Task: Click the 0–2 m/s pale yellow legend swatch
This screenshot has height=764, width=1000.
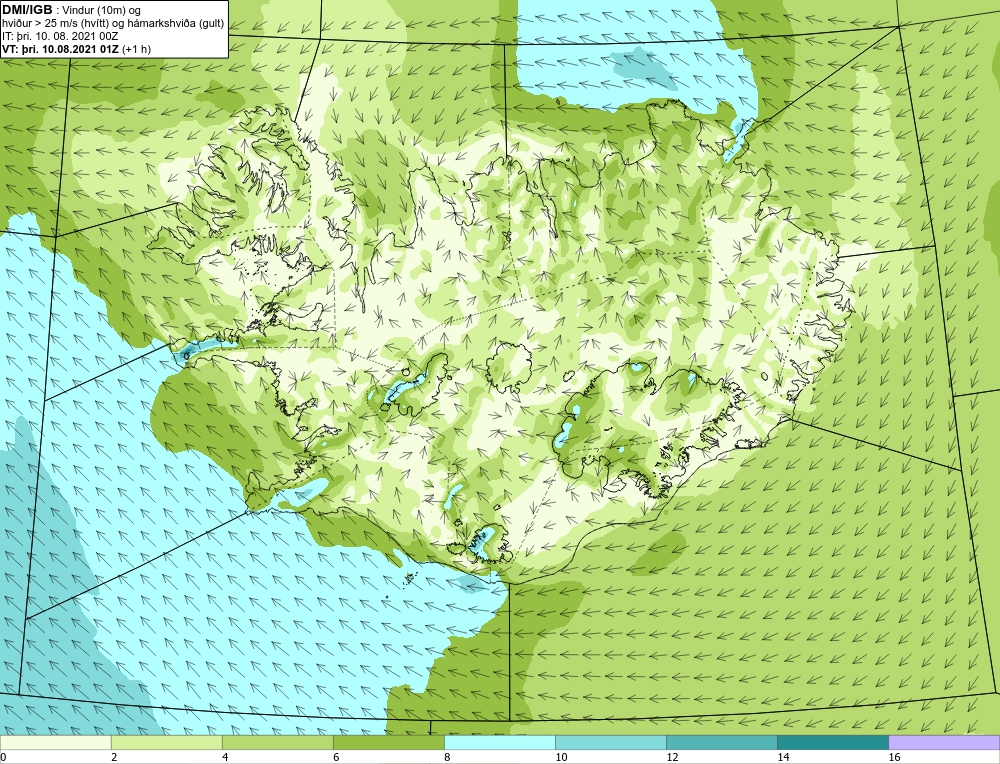Action: [x=55, y=742]
